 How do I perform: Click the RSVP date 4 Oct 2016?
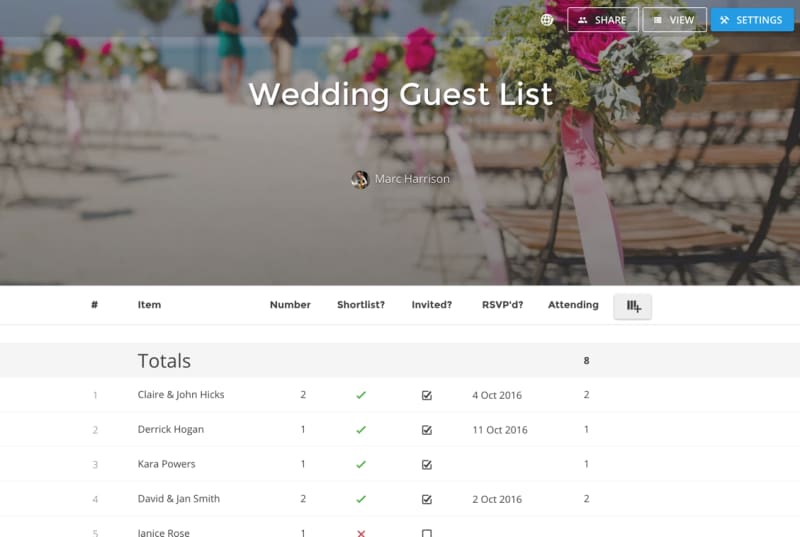click(x=497, y=395)
